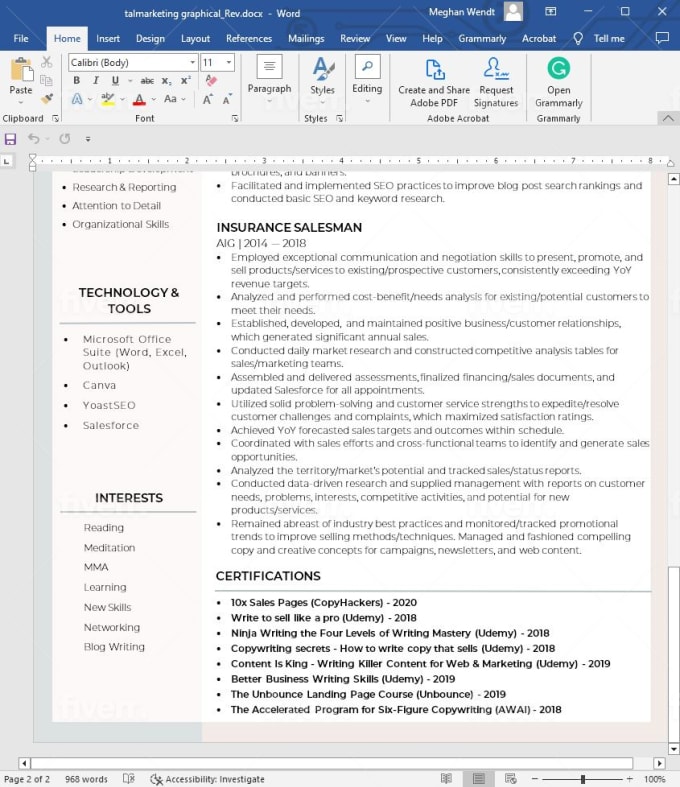680x787 pixels.
Task: Customize Quick Access Toolbar dropdown
Action: pos(88,139)
